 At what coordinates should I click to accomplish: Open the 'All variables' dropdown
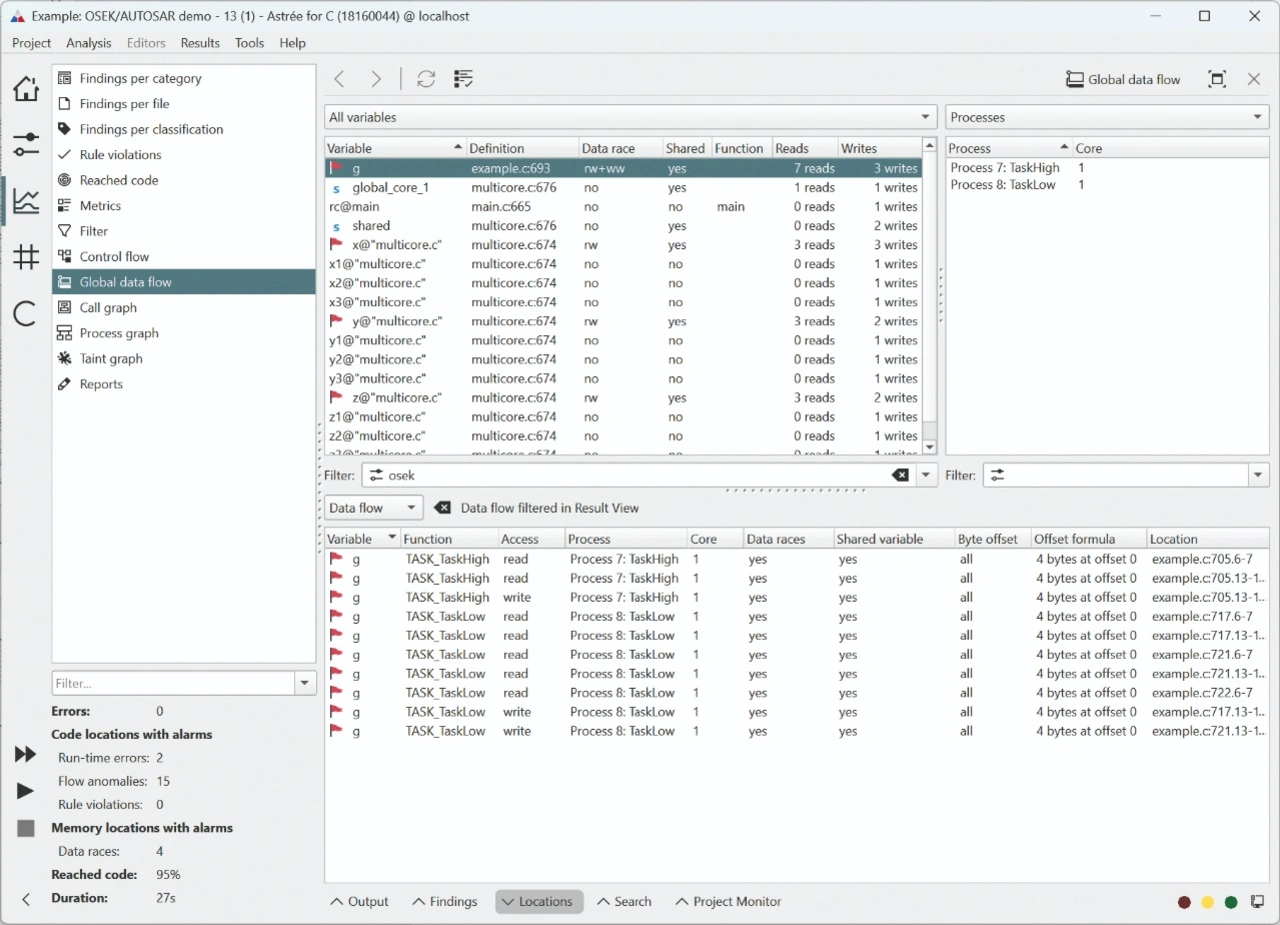630,117
